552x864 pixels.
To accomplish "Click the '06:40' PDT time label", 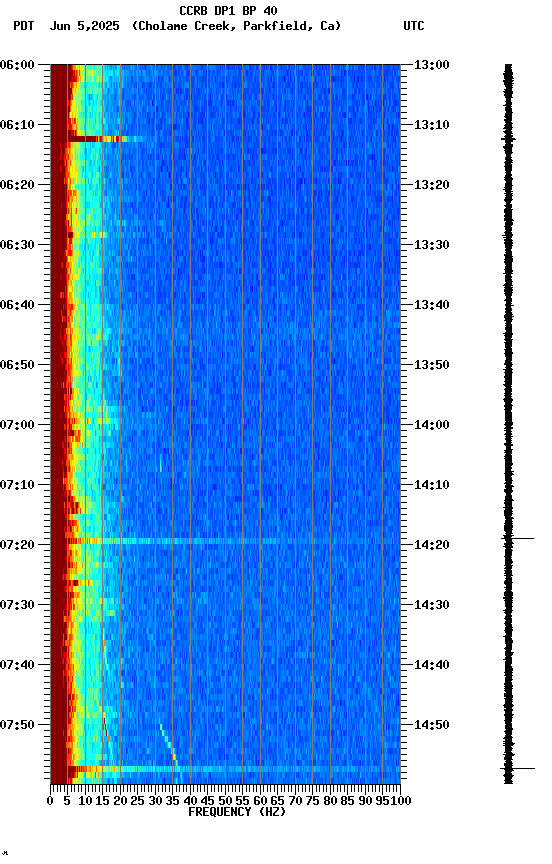I will pos(17,305).
